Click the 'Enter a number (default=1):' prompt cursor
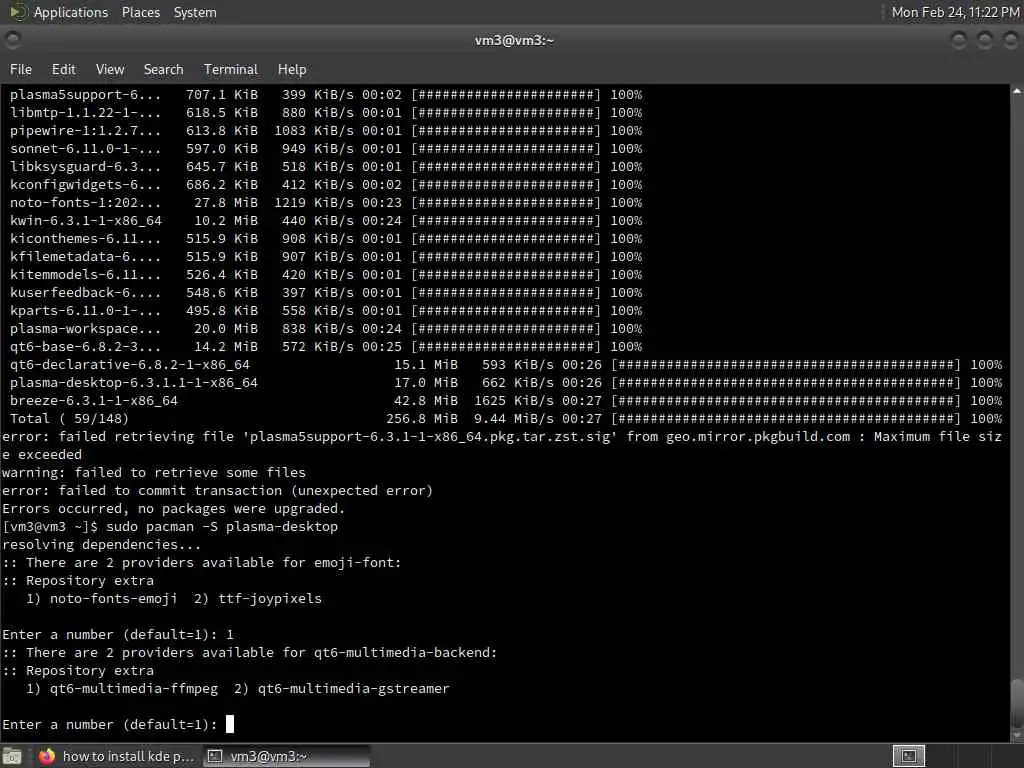The height and width of the screenshot is (768, 1024). pyautogui.click(x=230, y=724)
